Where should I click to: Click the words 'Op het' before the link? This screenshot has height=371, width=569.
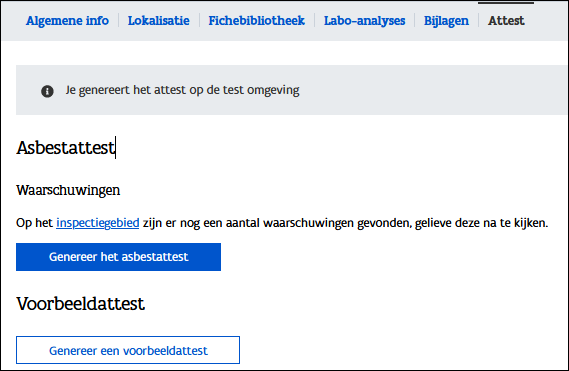point(34,223)
